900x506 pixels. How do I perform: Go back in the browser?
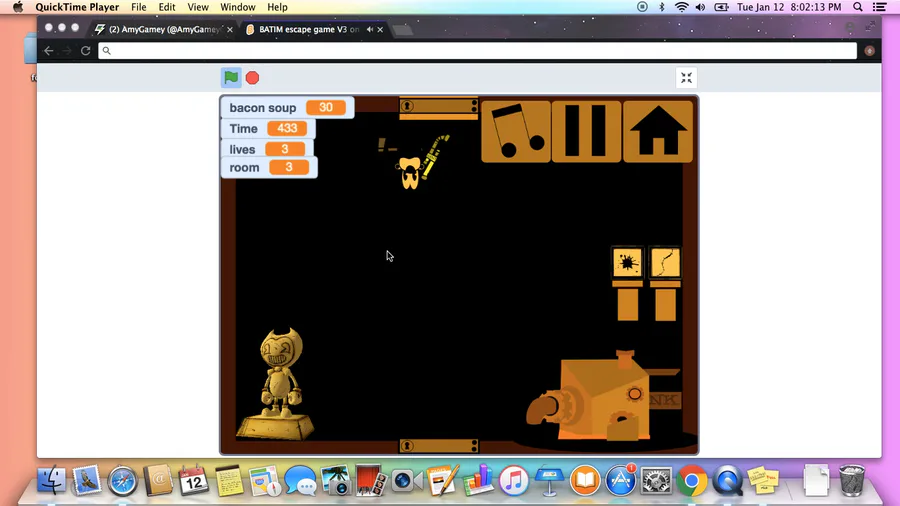coord(49,50)
